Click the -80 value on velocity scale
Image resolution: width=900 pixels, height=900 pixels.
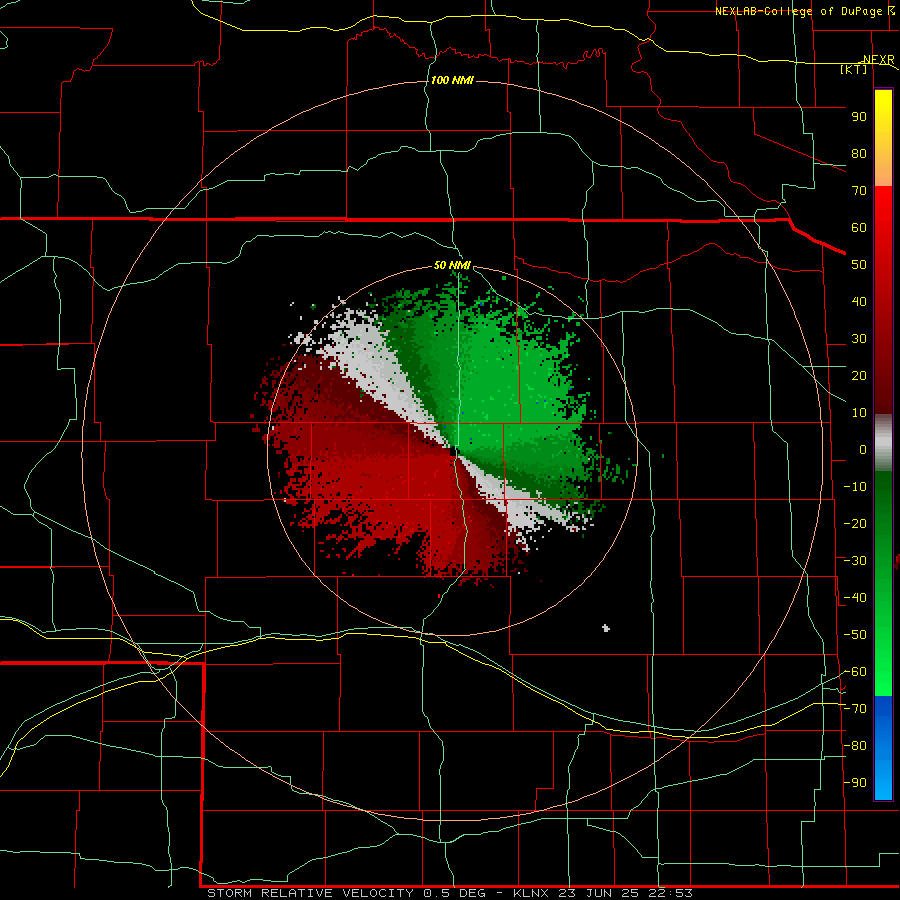click(855, 746)
